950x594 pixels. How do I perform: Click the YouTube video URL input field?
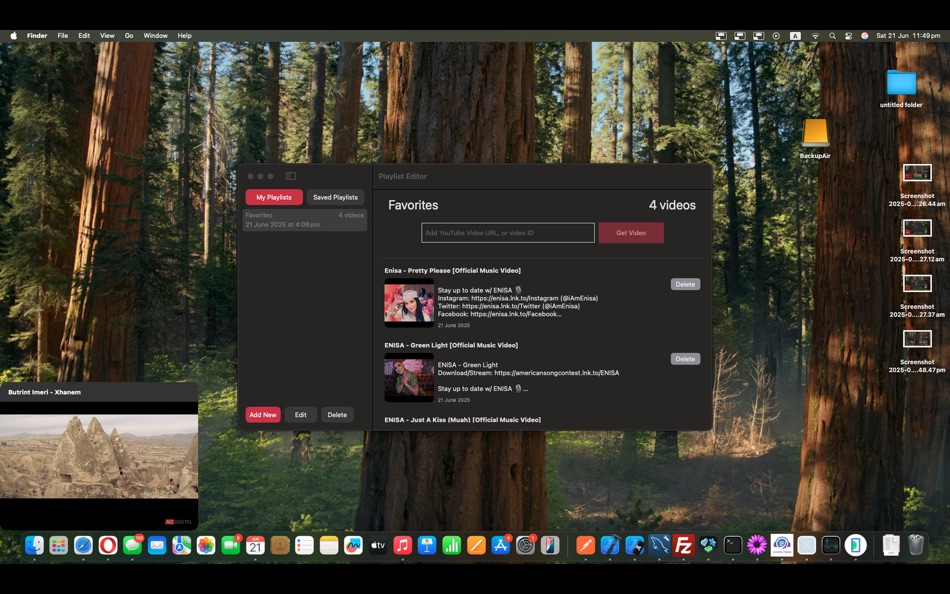coord(508,232)
